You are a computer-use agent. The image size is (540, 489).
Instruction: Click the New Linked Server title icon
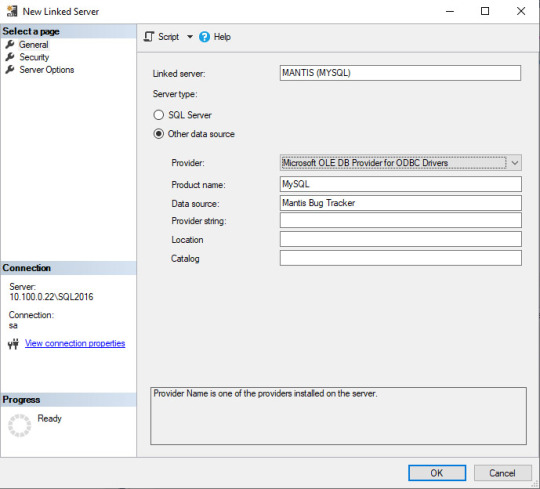click(12, 11)
